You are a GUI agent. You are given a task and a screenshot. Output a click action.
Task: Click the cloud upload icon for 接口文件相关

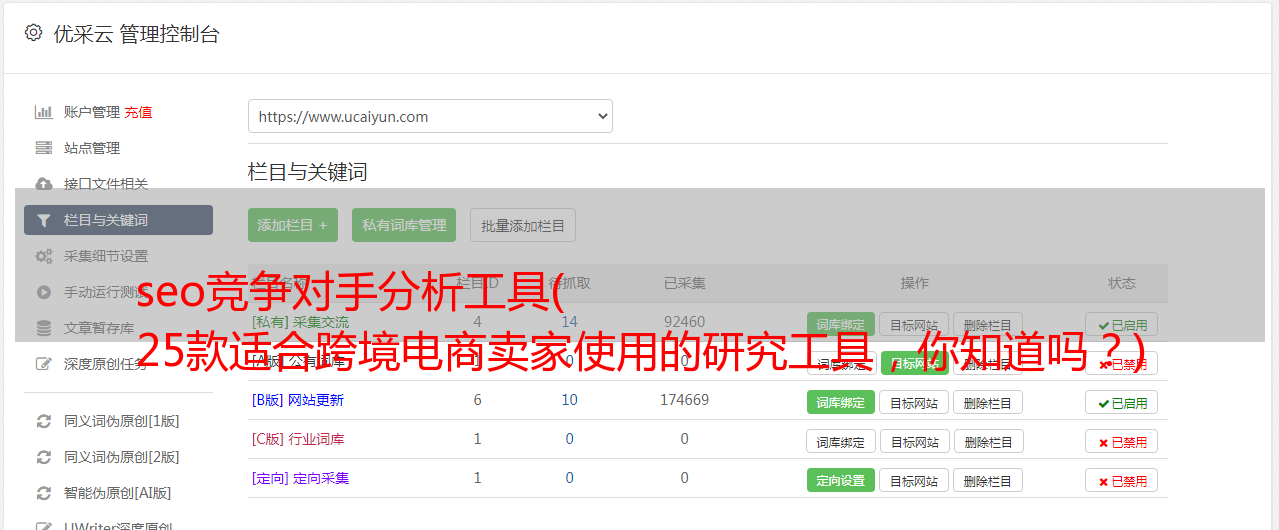click(x=43, y=184)
